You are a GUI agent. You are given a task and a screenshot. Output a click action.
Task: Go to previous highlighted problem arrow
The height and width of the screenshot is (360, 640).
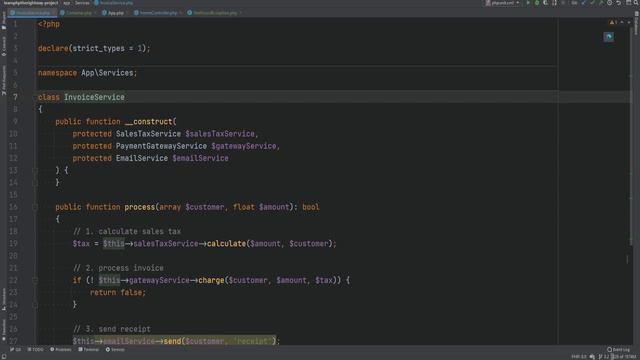pos(622,22)
